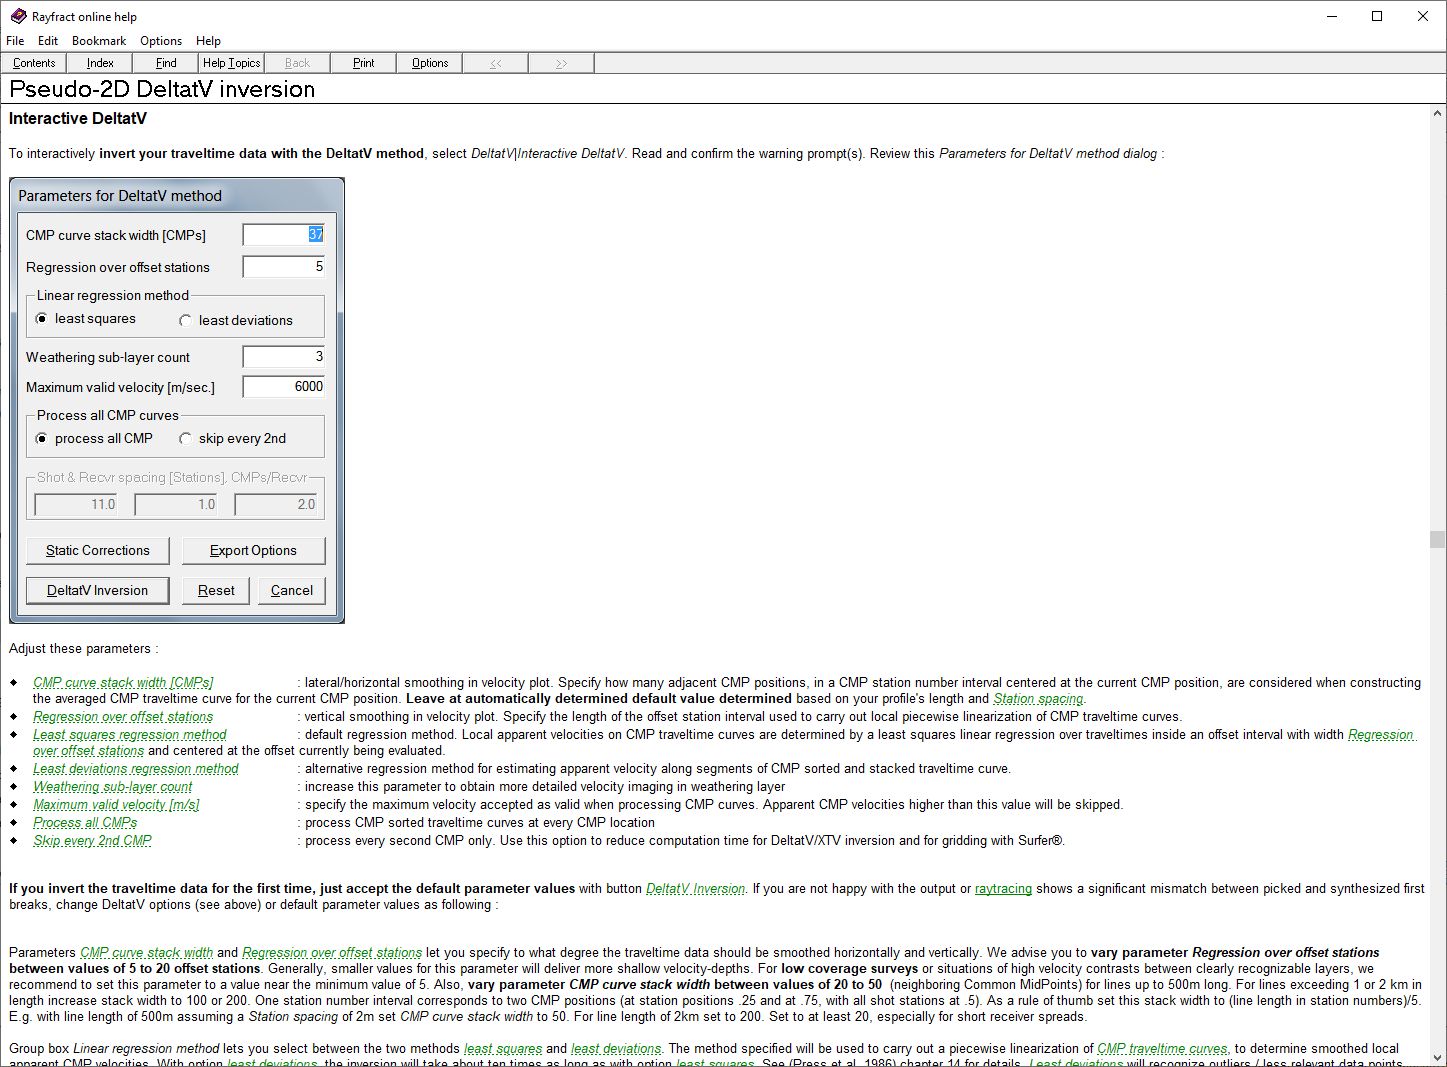Click the Rayfract help book icon in title bar
Viewport: 1447px width, 1067px height.
pyautogui.click(x=18, y=16)
